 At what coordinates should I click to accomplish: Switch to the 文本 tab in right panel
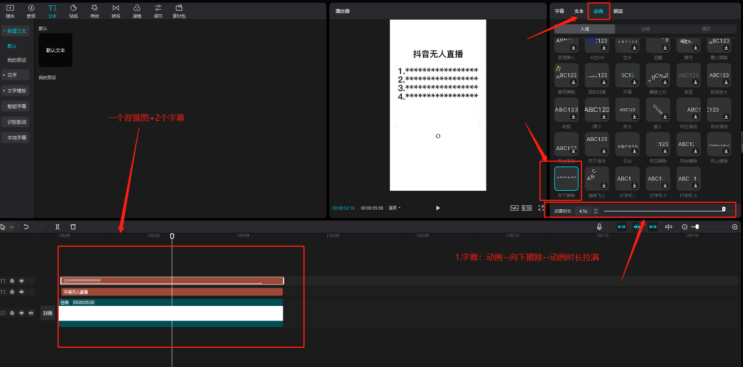(579, 11)
